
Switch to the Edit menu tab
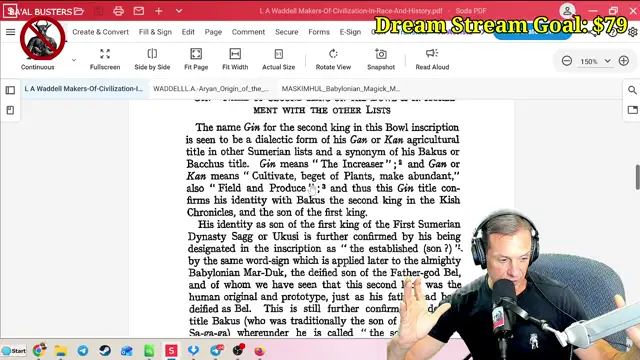coord(188,32)
